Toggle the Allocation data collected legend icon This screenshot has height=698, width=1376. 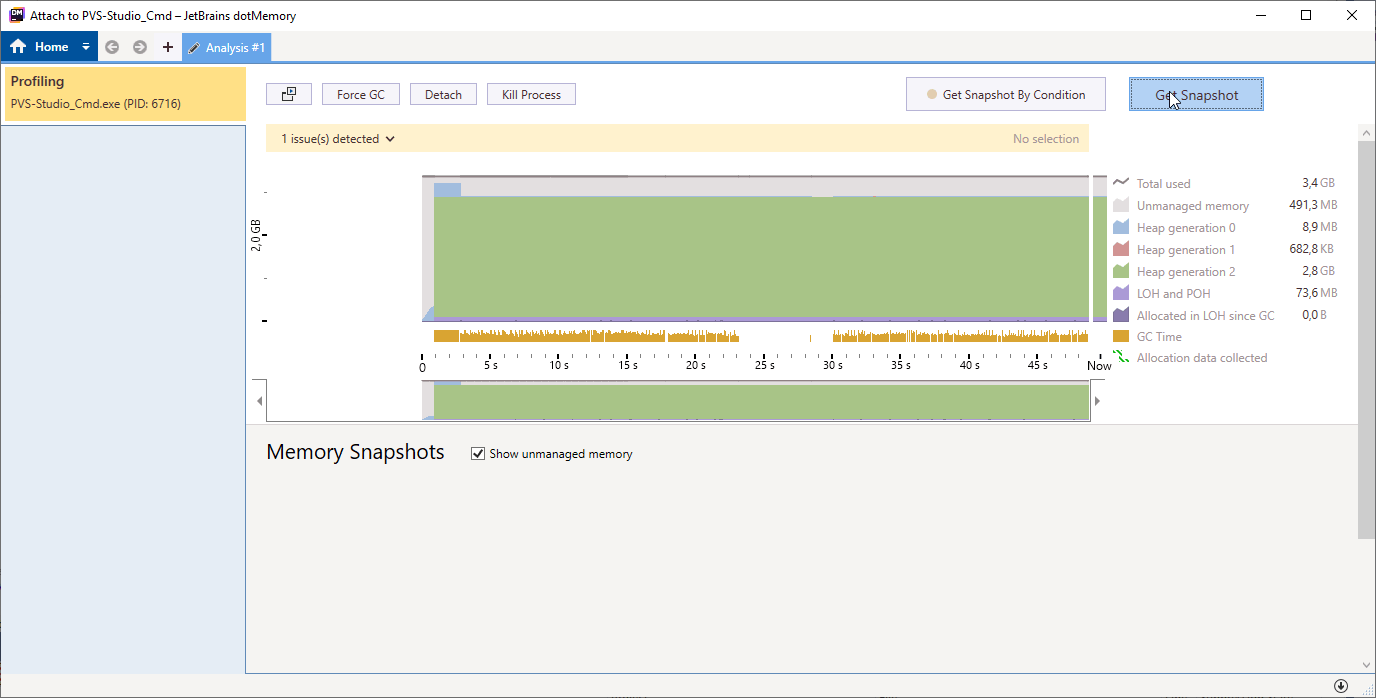(x=1121, y=357)
